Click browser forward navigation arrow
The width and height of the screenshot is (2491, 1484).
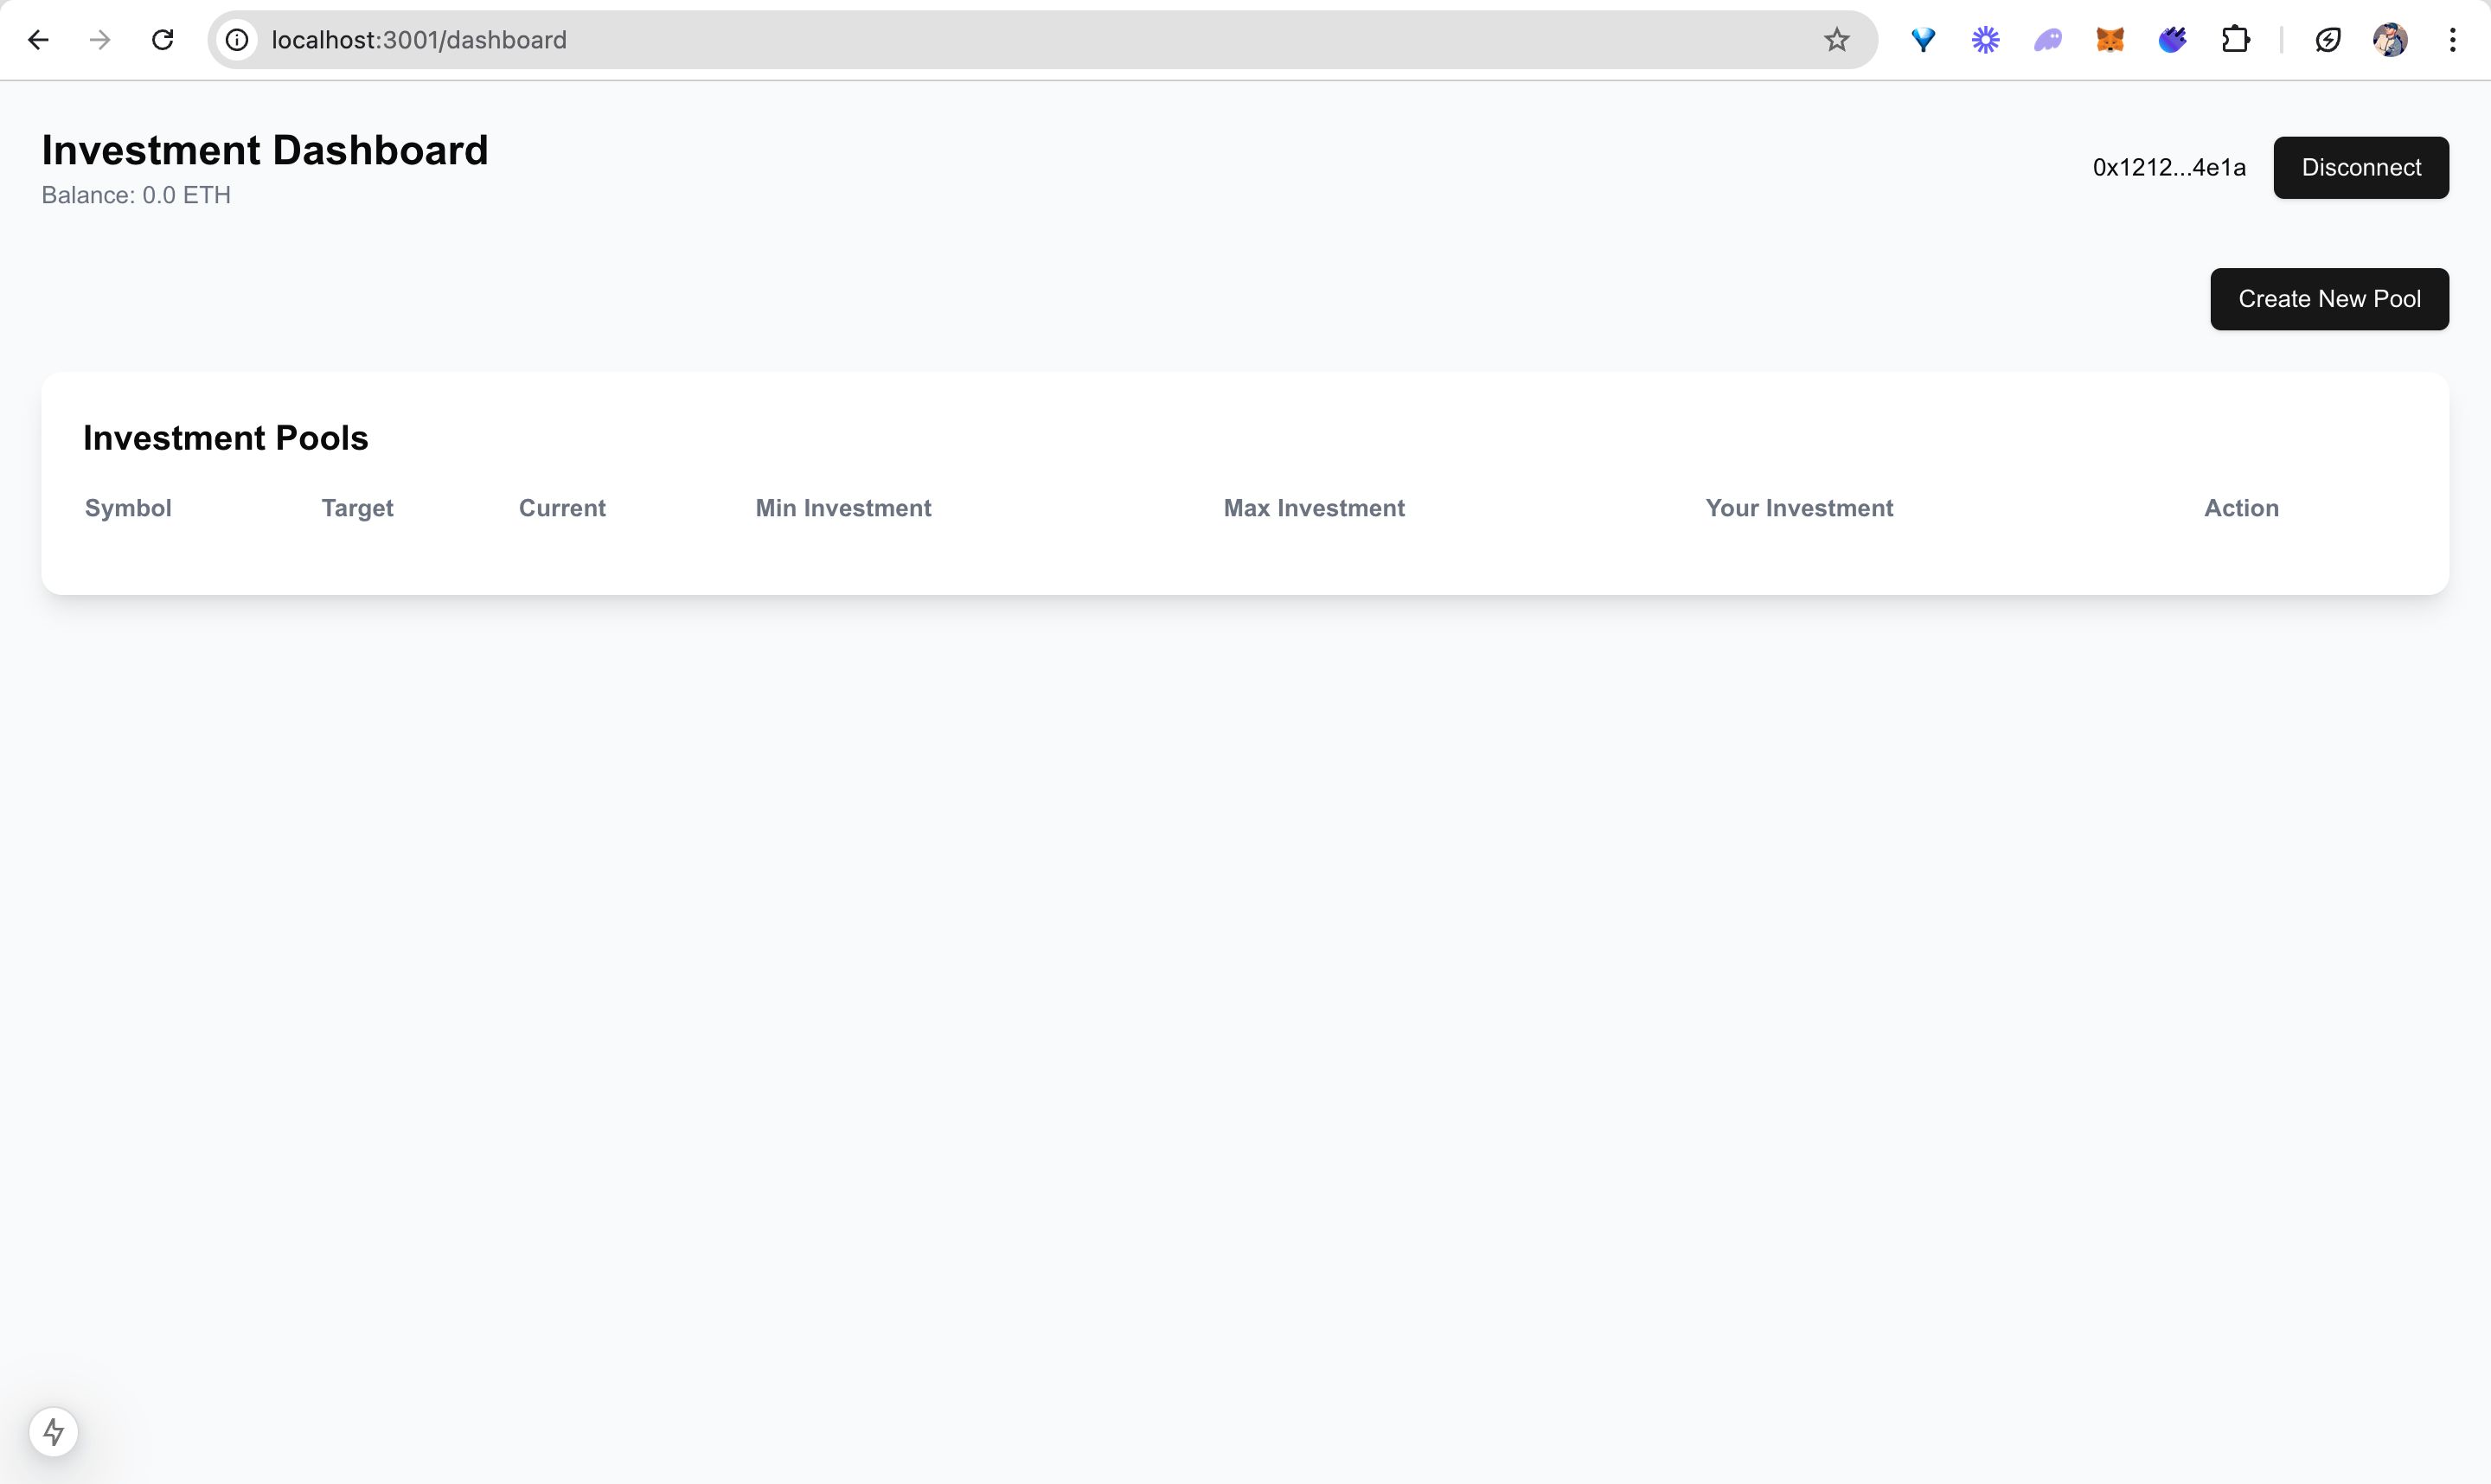click(x=99, y=39)
